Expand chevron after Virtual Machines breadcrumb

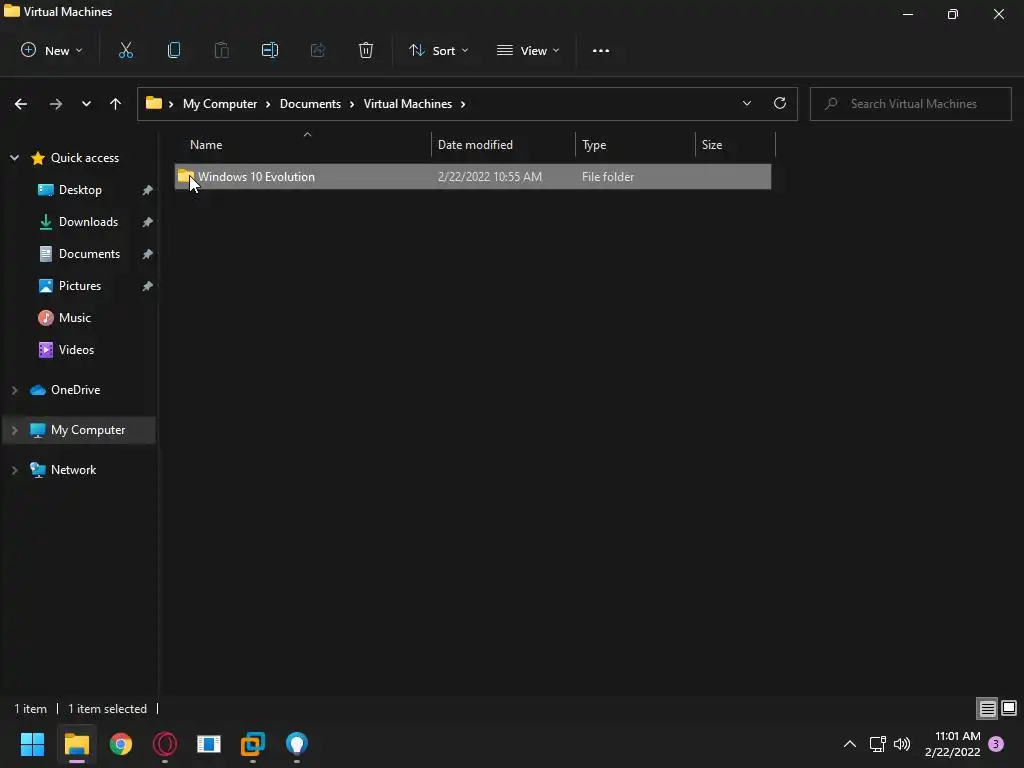click(x=463, y=104)
